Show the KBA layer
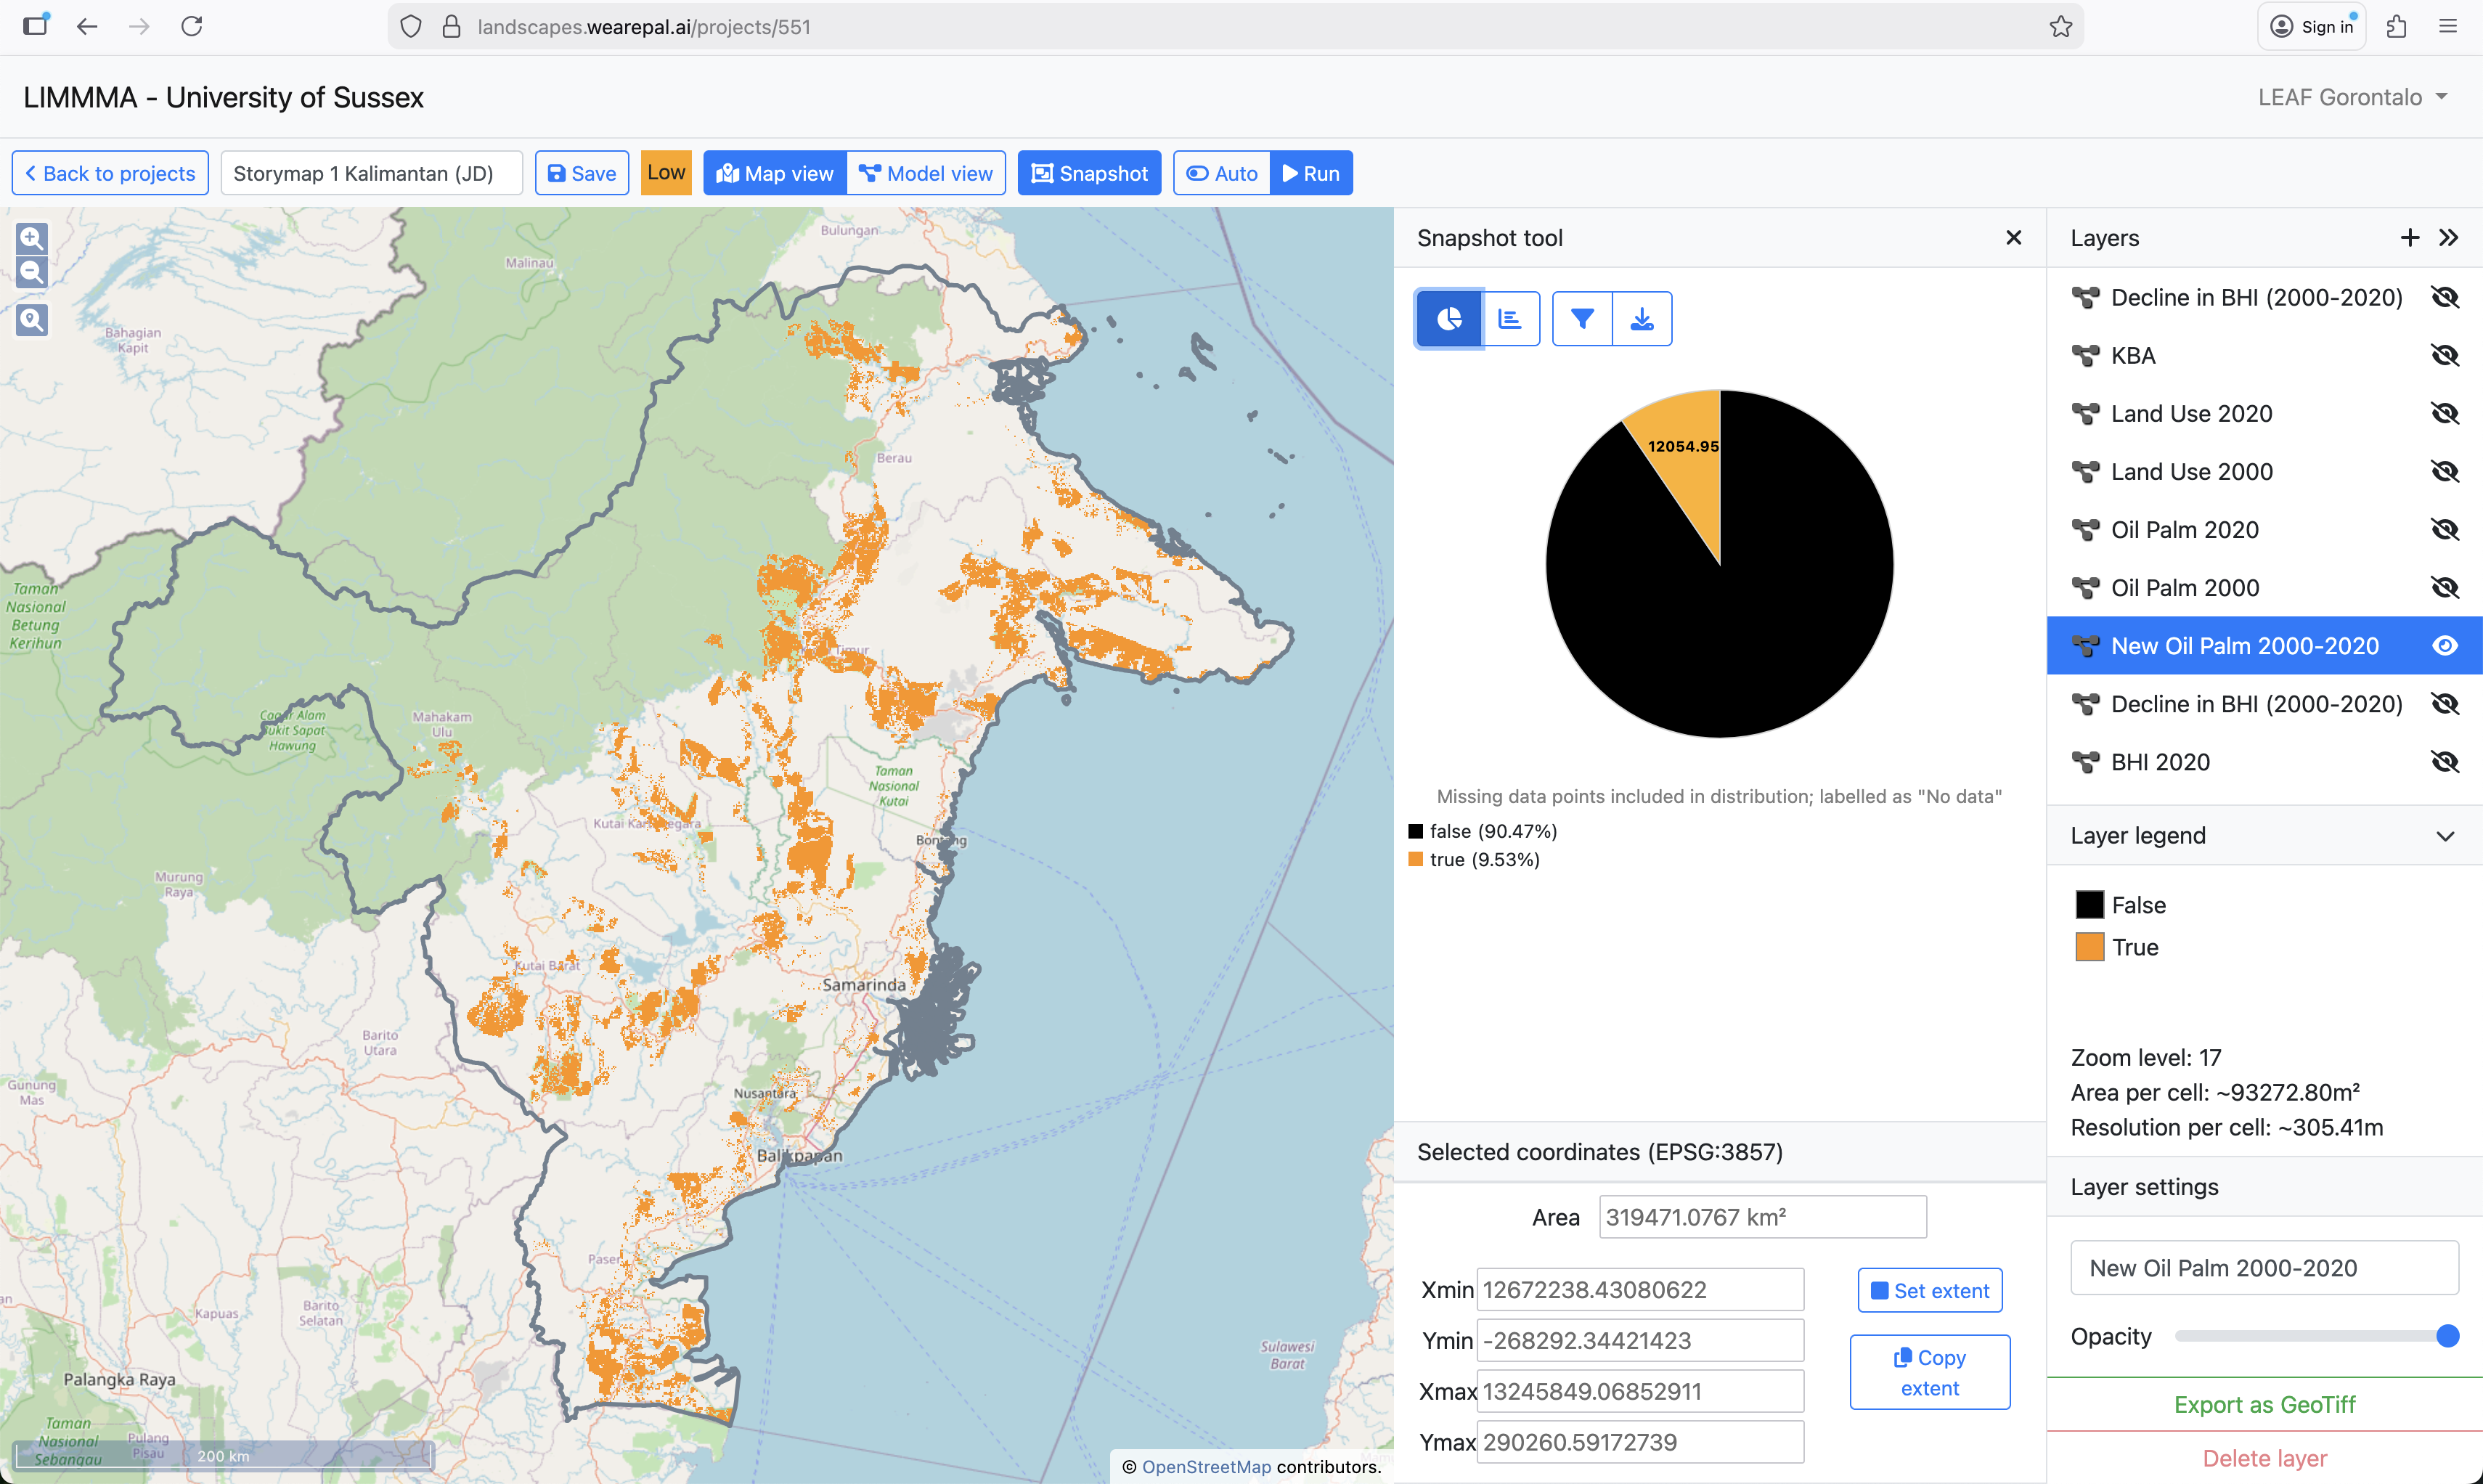2483x1484 pixels. [2444, 355]
